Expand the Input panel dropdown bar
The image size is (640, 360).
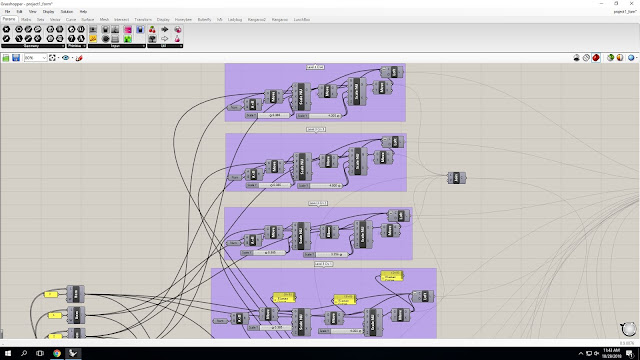pyautogui.click(x=117, y=46)
